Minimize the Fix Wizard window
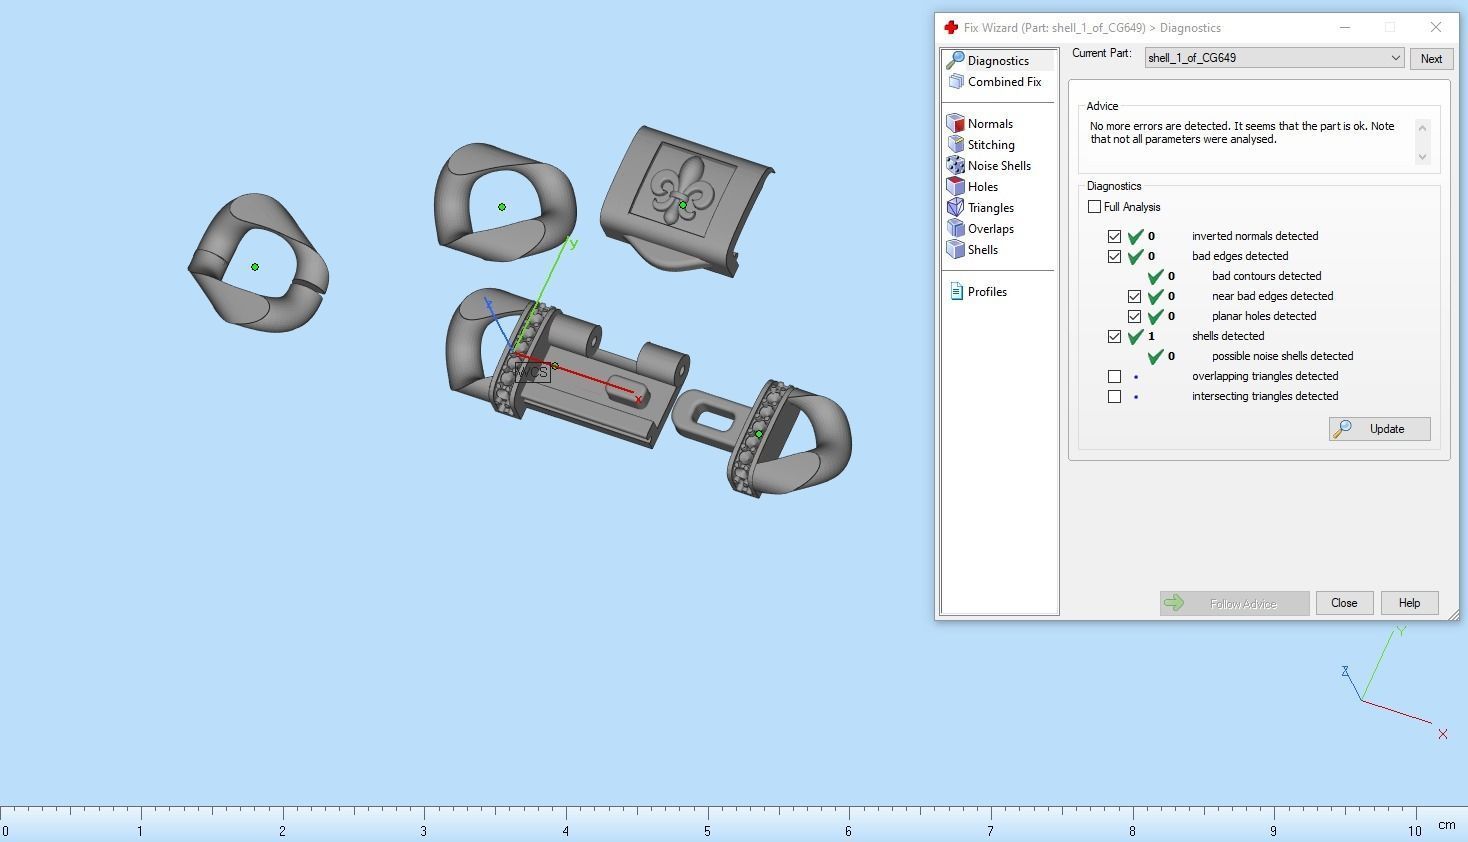The height and width of the screenshot is (842, 1468). click(x=1344, y=27)
